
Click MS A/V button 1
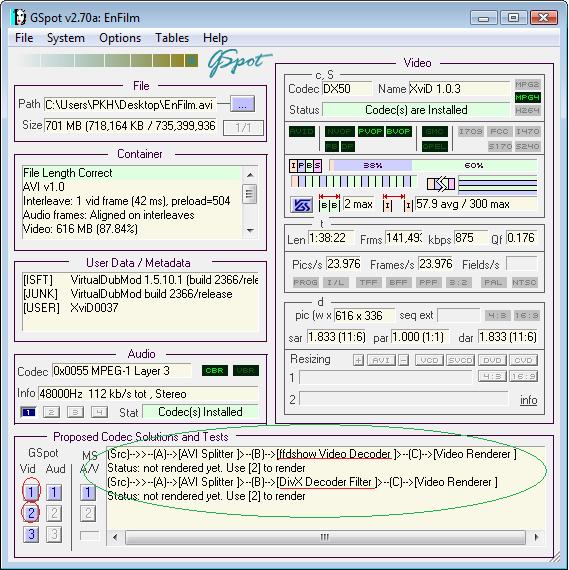click(88, 492)
